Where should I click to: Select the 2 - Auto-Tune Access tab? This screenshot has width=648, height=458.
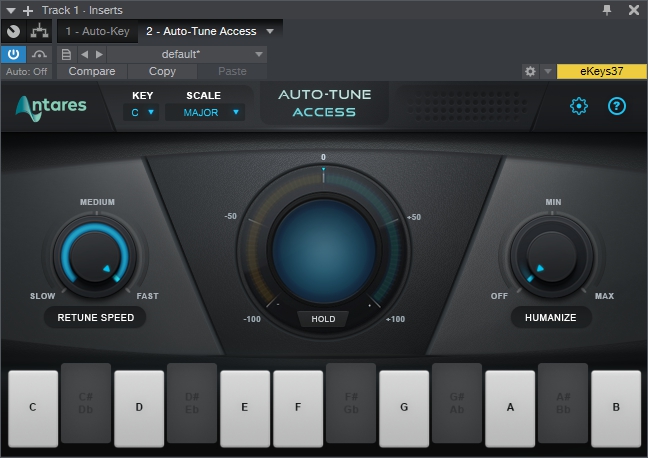click(201, 31)
